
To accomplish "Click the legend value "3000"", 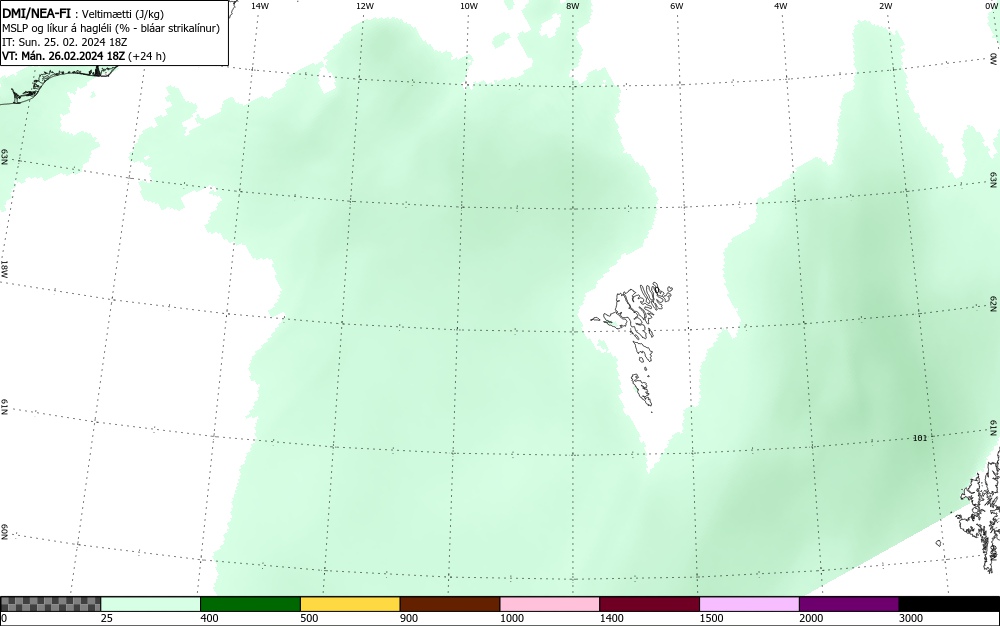I will pyautogui.click(x=911, y=618).
